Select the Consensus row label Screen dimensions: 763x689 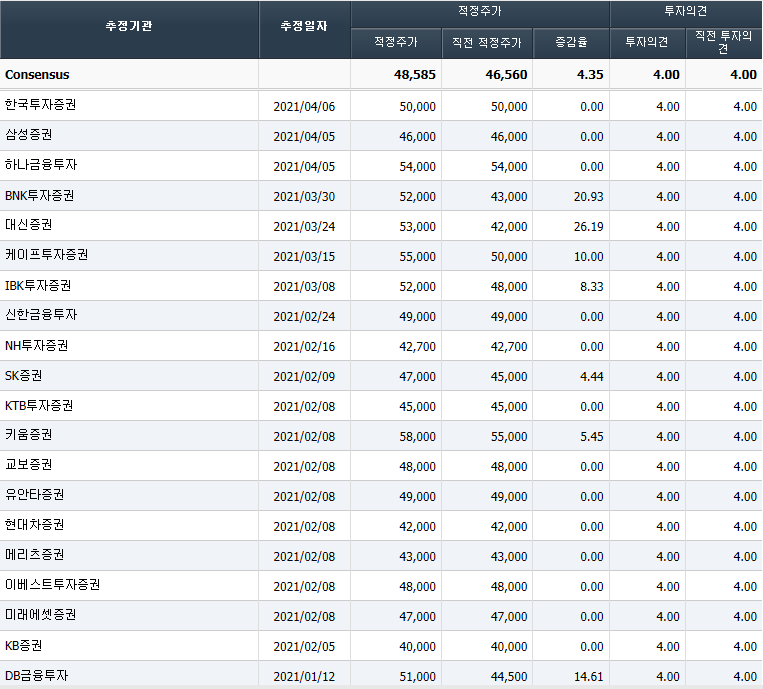(37, 74)
